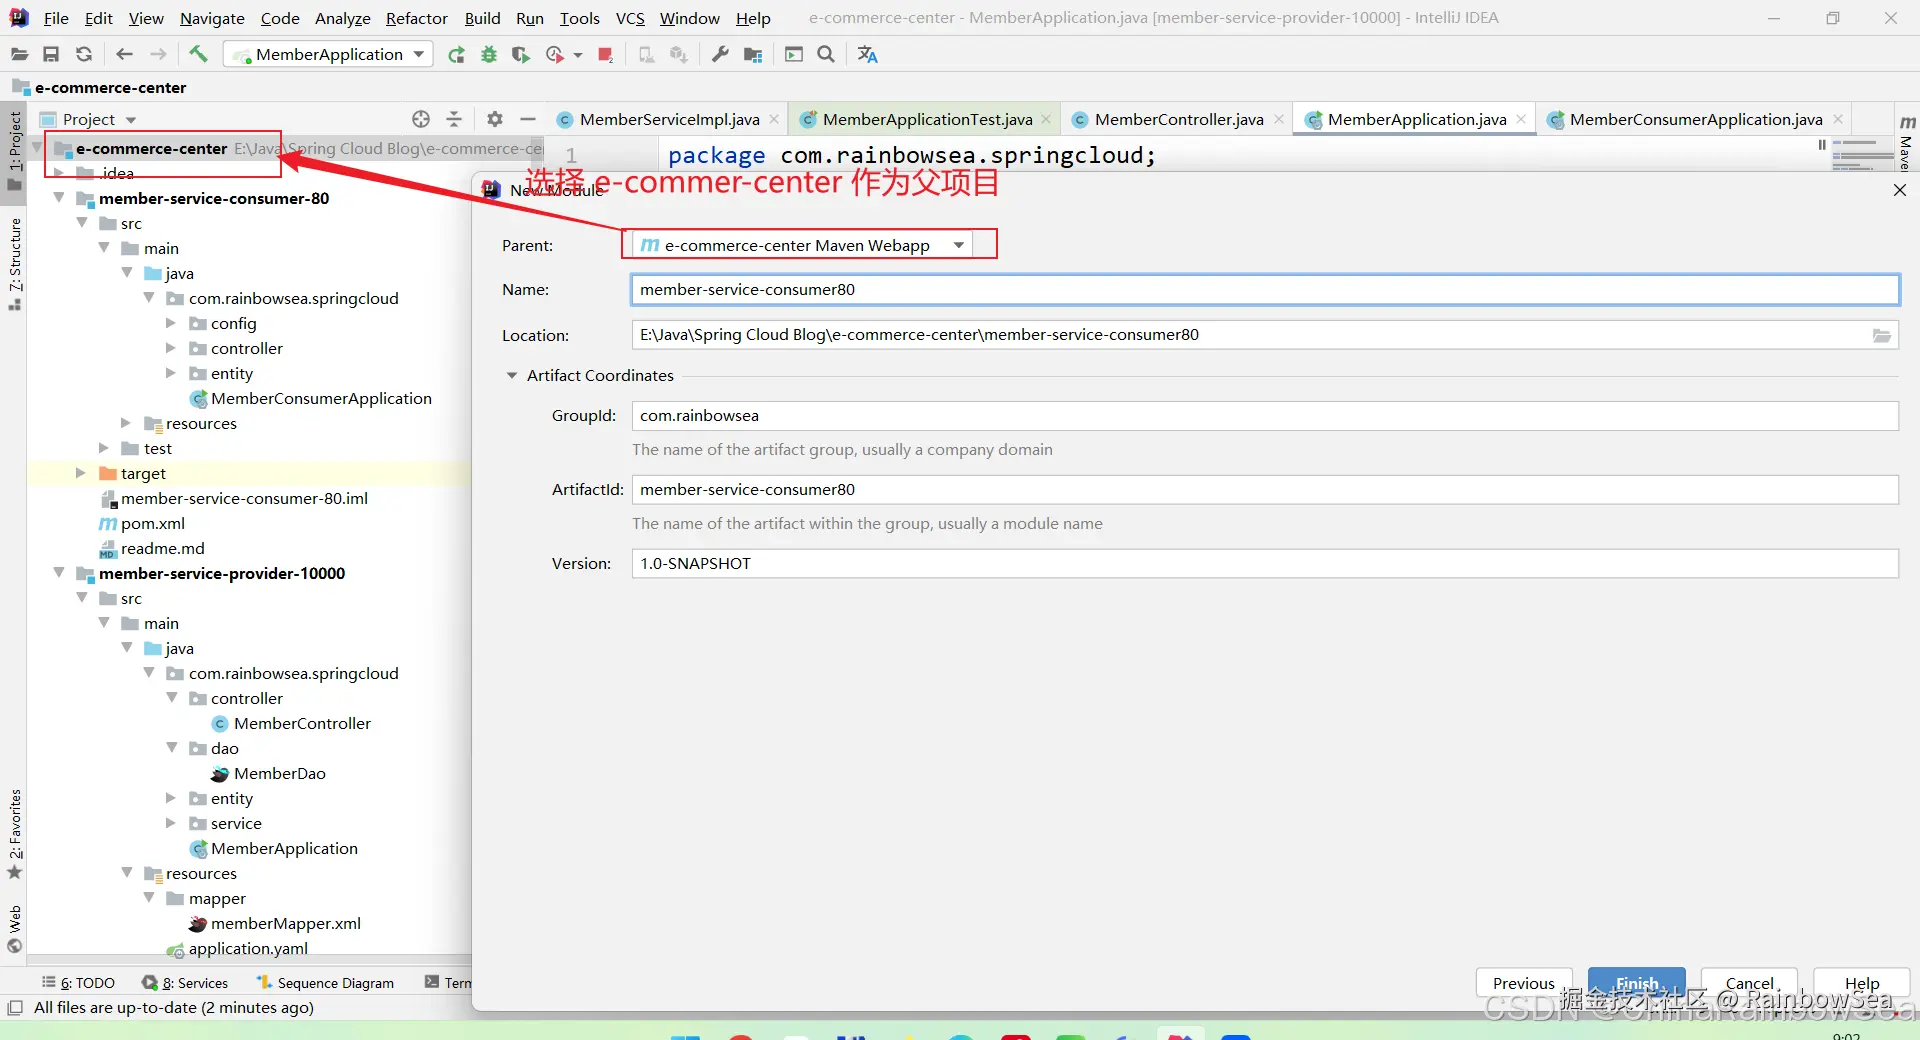Viewport: 1920px width, 1040px height.
Task: Collapse the member-service-consumer-80 module
Action: [x=59, y=198]
